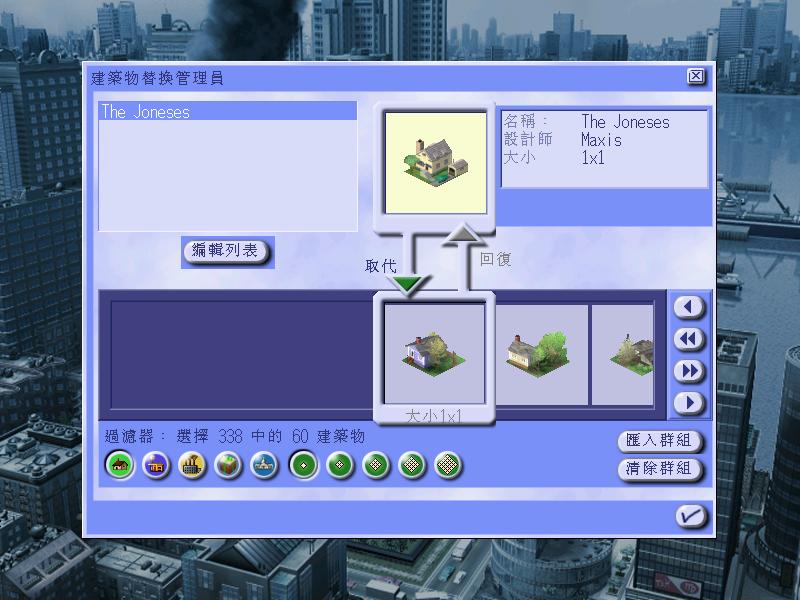
Task: Select The Joneses in the building list
Action: click(x=228, y=112)
